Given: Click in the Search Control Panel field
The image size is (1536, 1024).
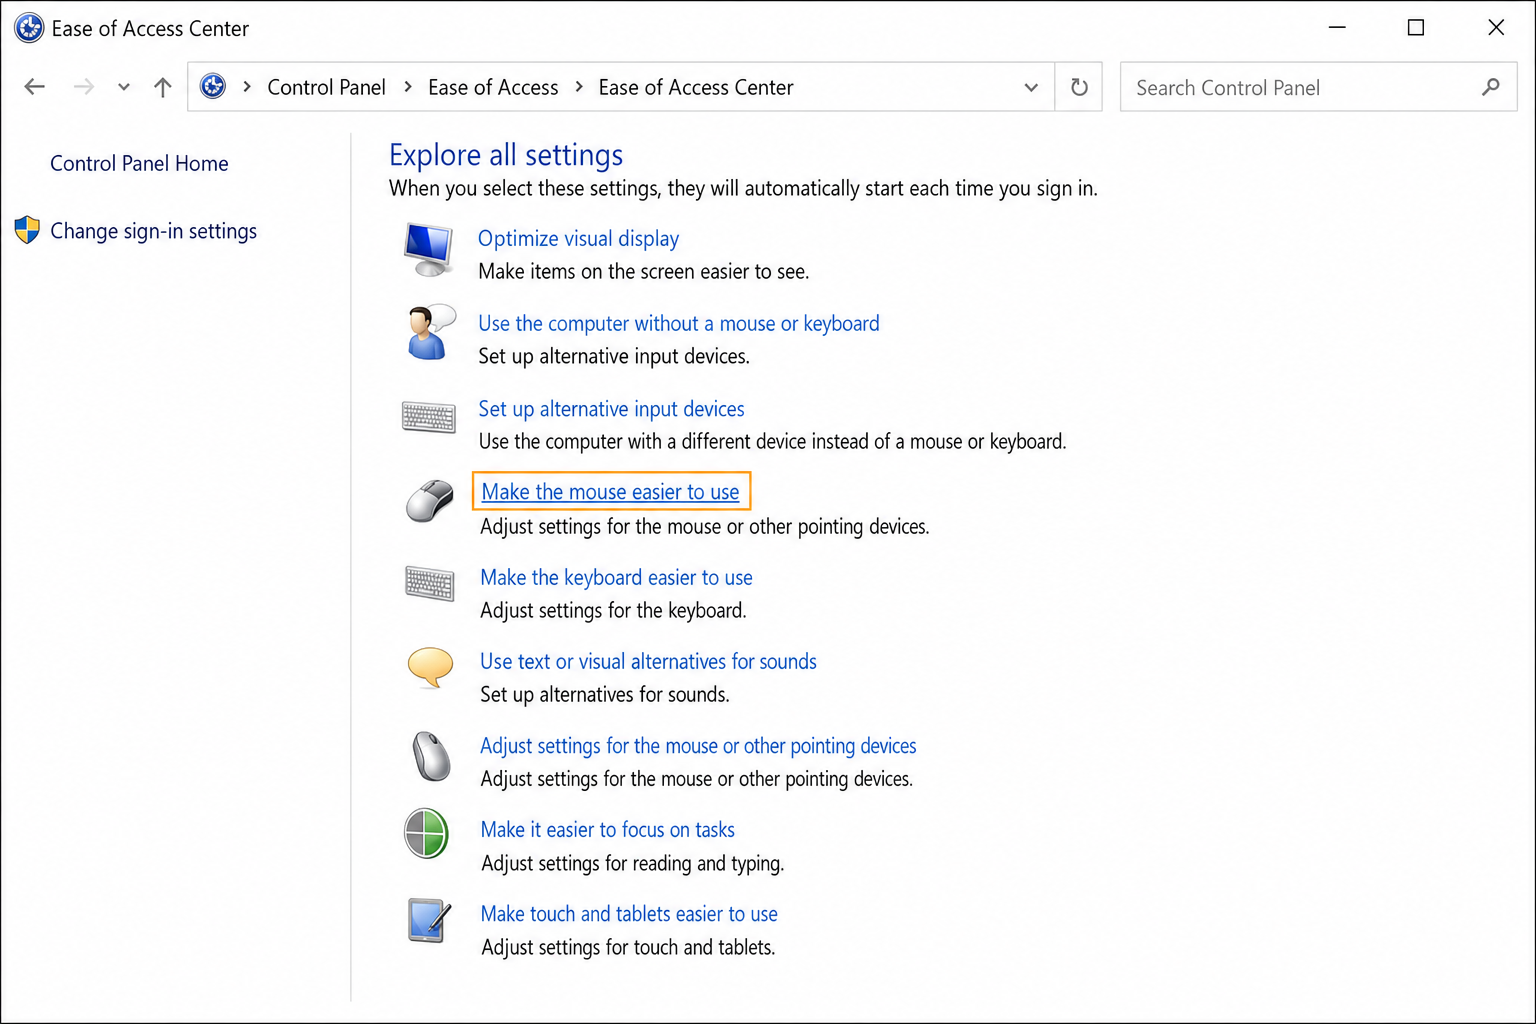Looking at the screenshot, I should pyautogui.click(x=1318, y=87).
